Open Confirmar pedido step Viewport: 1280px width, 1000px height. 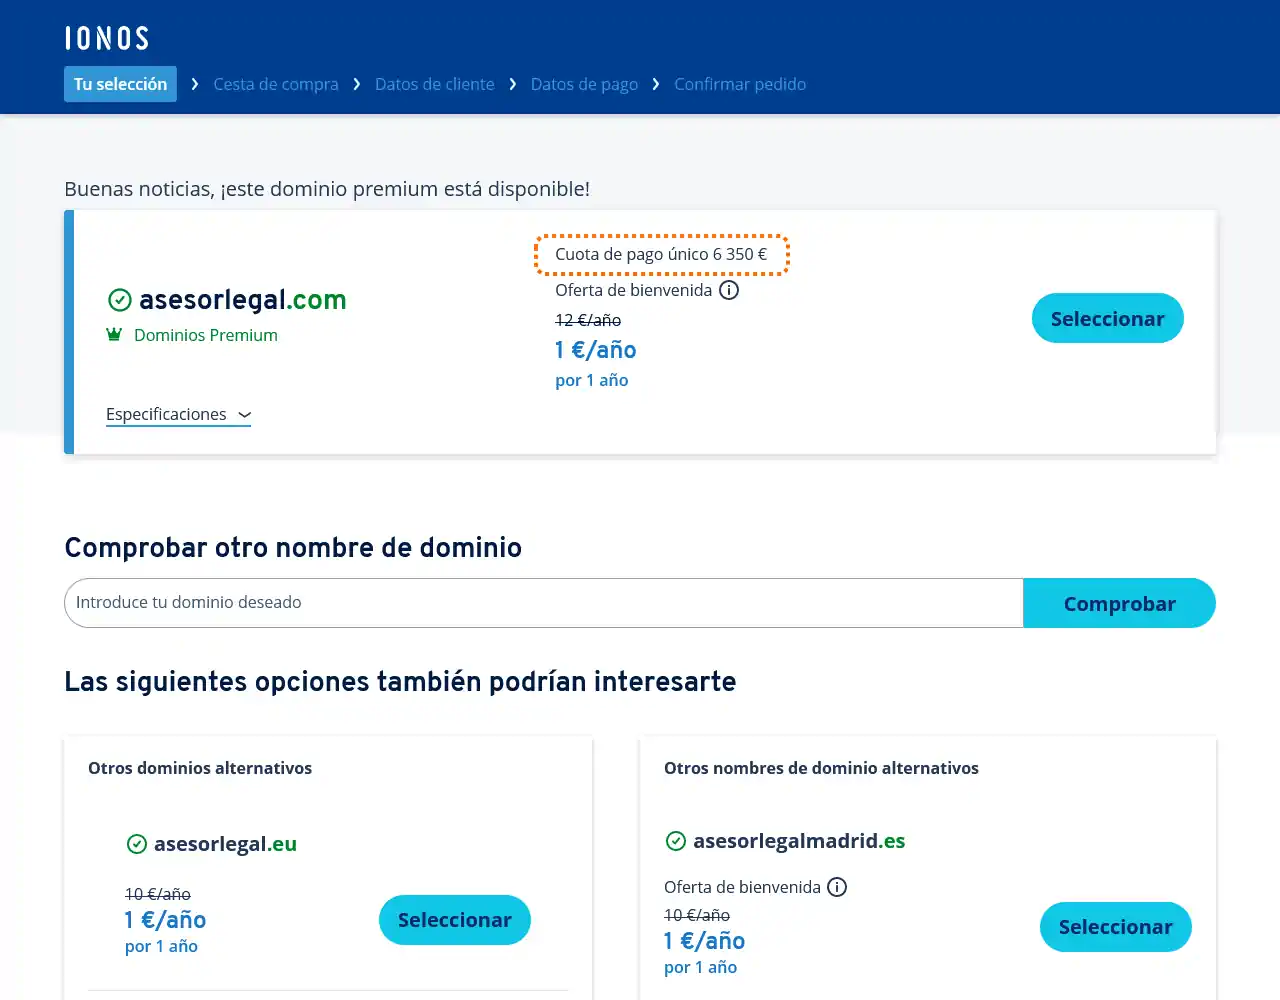point(740,84)
